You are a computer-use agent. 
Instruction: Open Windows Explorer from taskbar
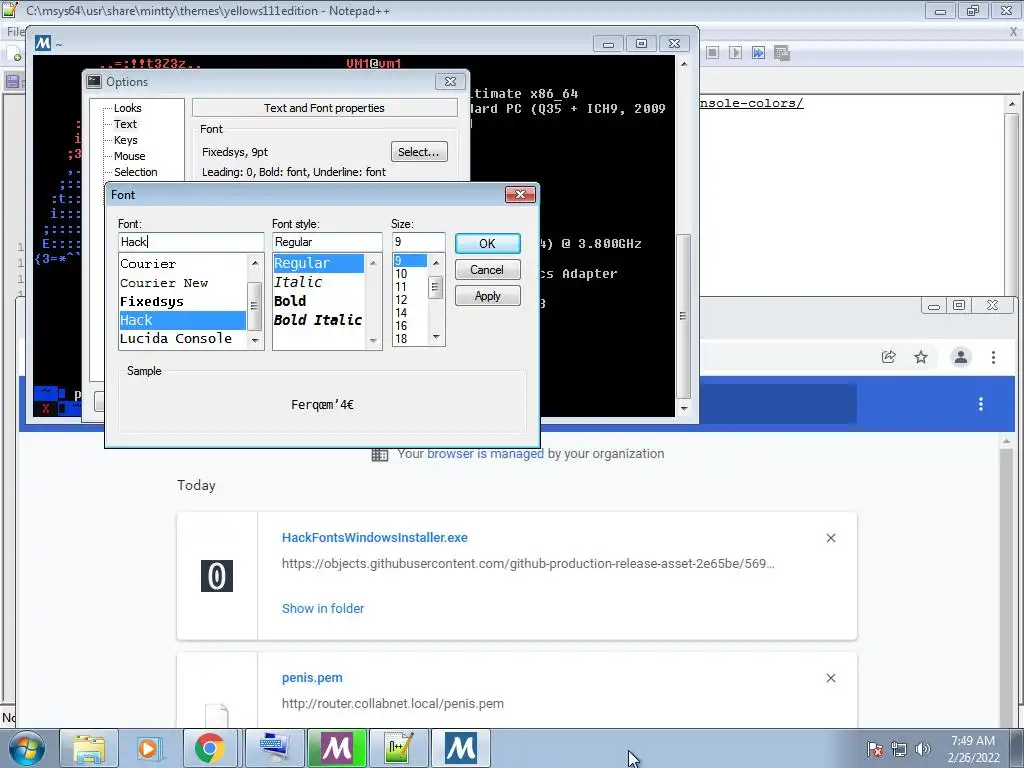point(89,748)
